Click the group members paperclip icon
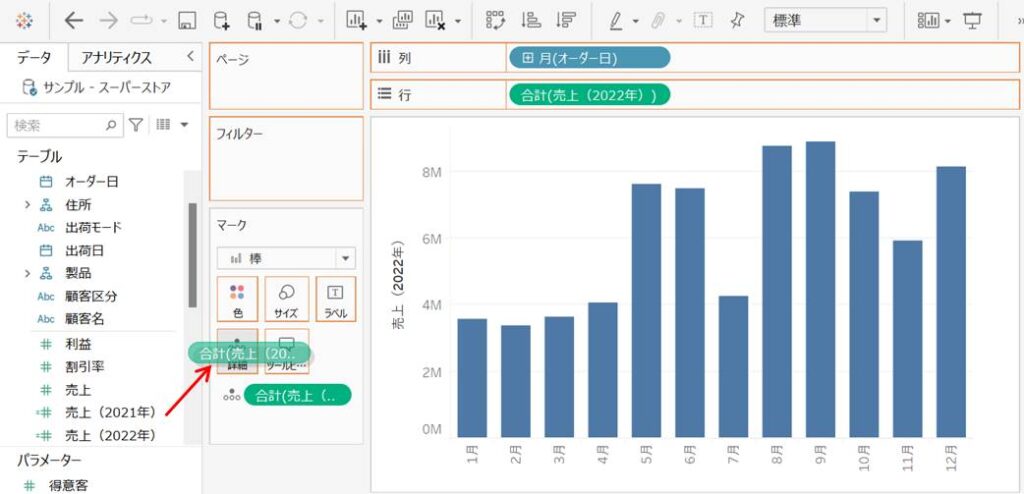The width and height of the screenshot is (1024, 494). [x=659, y=21]
